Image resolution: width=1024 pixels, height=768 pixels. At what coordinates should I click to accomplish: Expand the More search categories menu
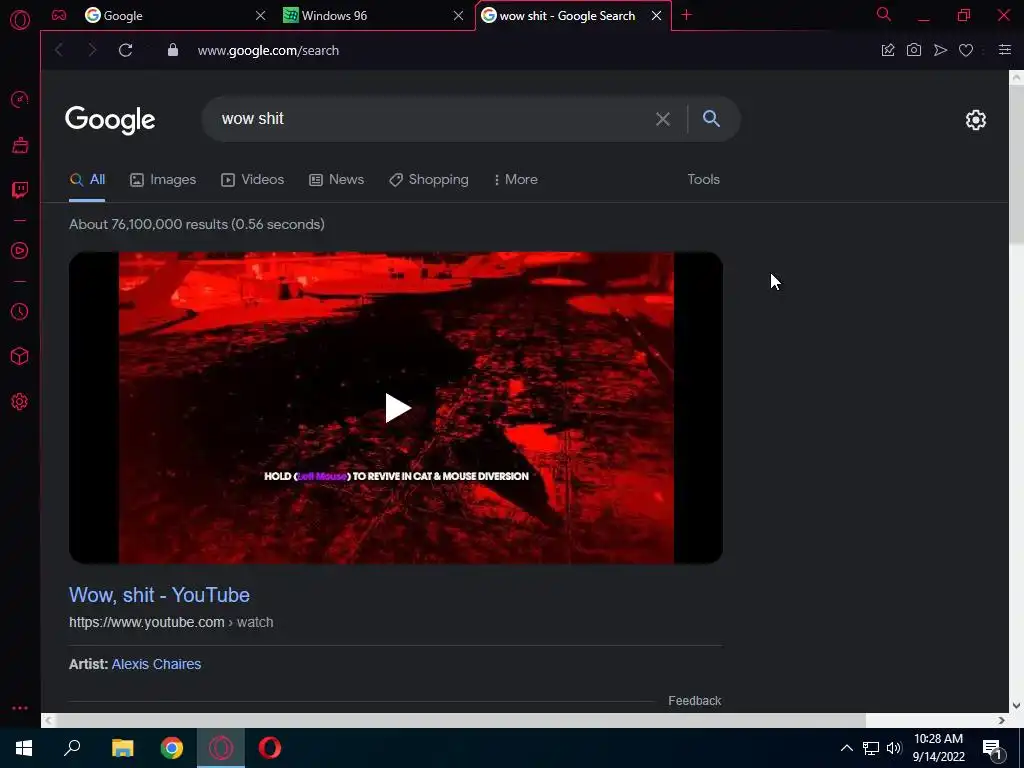pos(516,180)
